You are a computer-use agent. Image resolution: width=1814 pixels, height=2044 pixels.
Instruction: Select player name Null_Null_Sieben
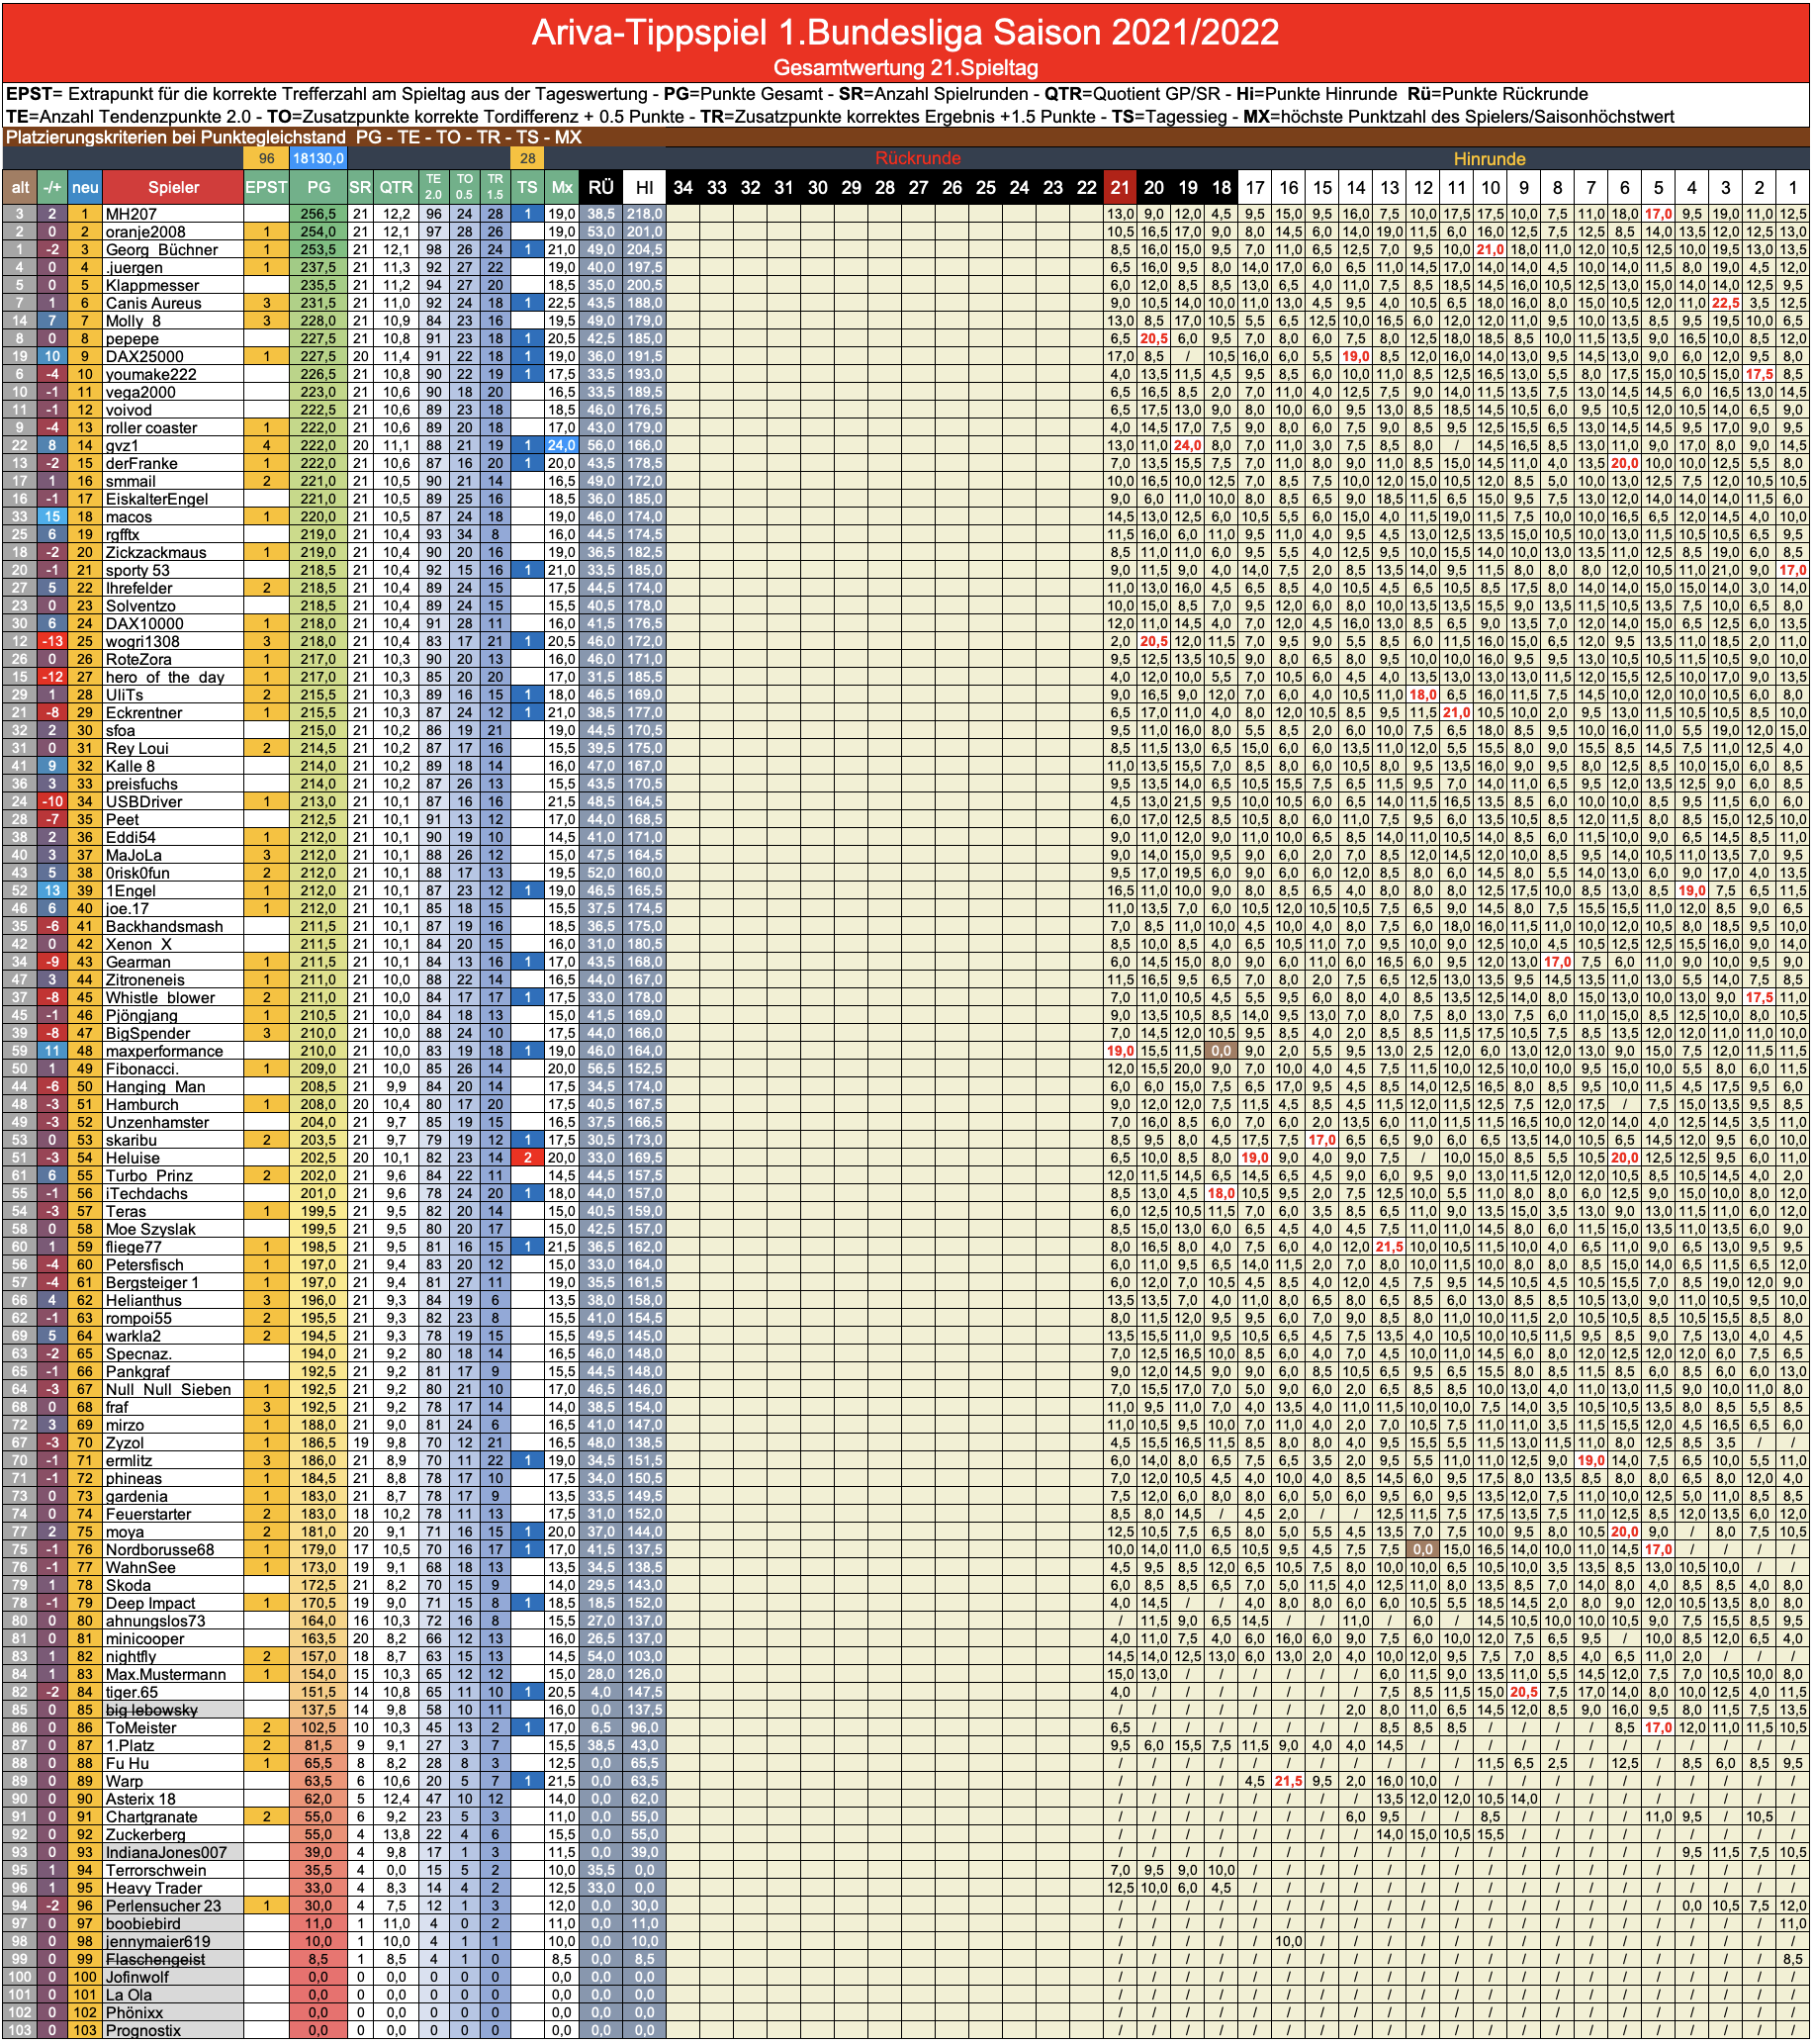(x=168, y=1389)
